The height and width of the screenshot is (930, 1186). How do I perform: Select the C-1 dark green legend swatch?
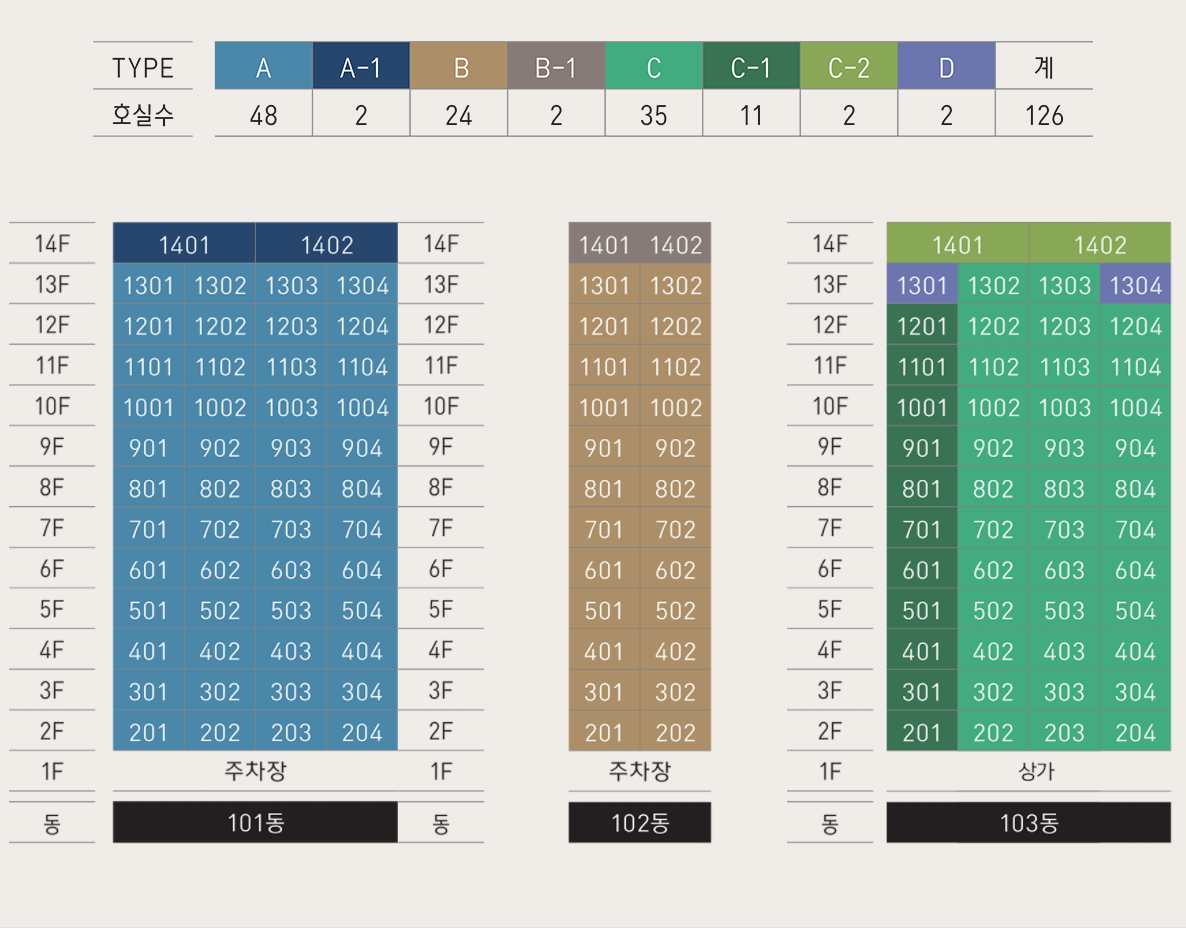[751, 67]
